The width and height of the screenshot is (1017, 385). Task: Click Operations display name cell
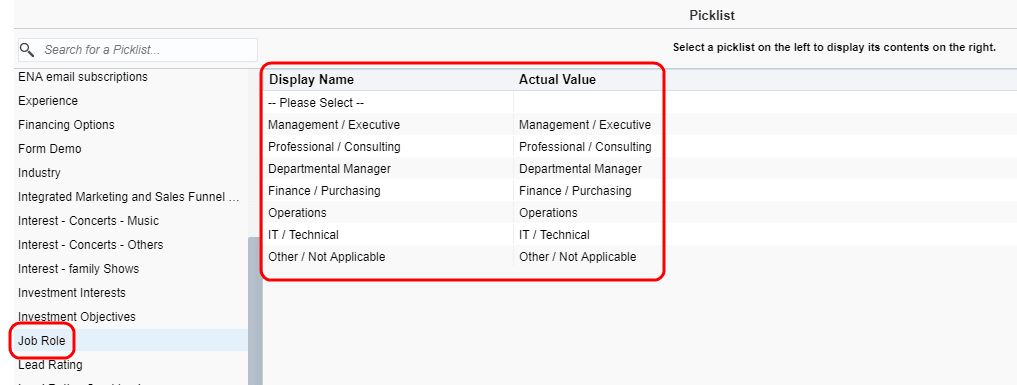(x=297, y=213)
